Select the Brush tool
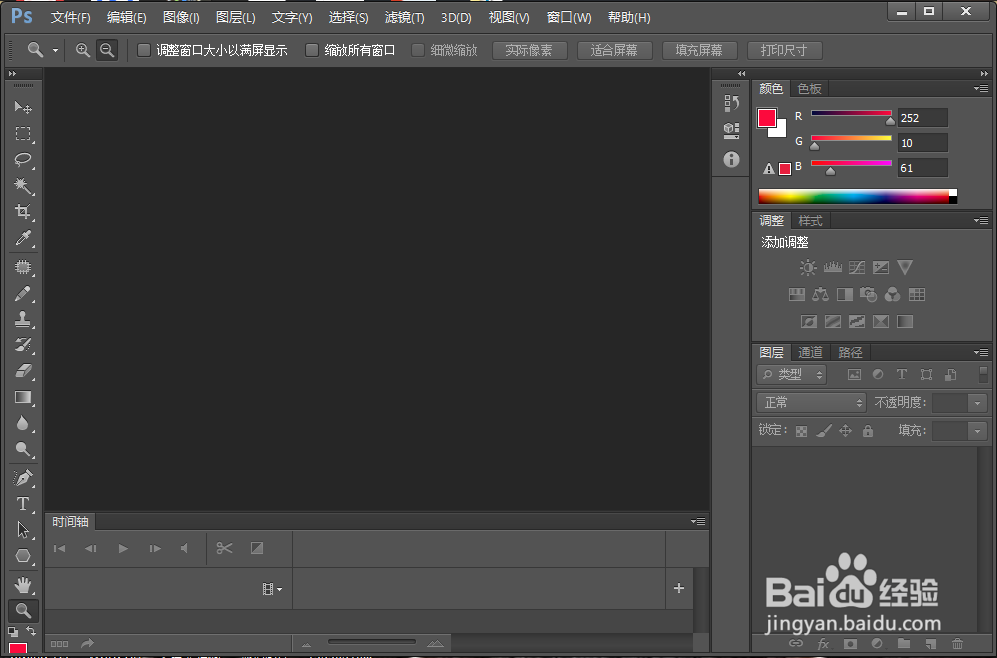Viewport: 997px width, 658px height. point(23,293)
